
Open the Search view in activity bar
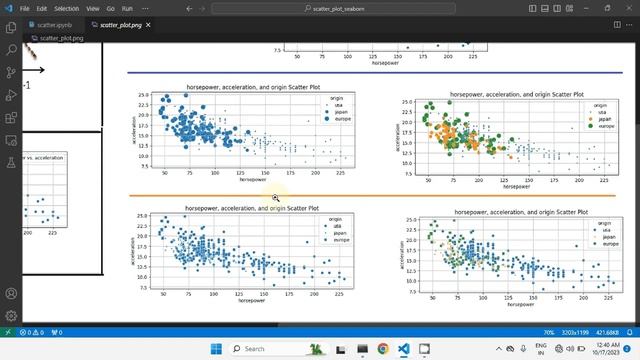[x=11, y=50]
